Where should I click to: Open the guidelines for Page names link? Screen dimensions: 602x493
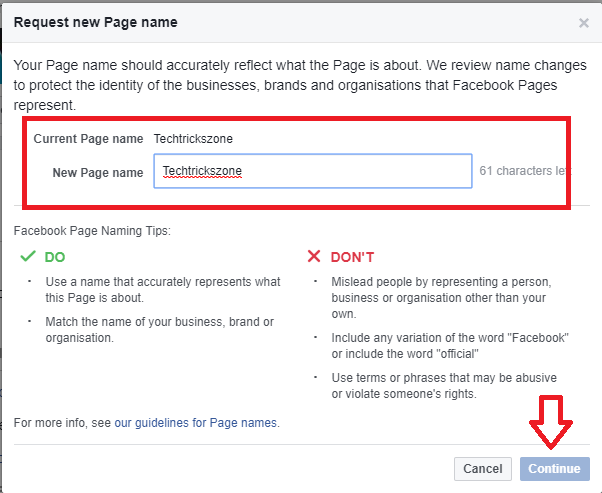pyautogui.click(x=196, y=423)
